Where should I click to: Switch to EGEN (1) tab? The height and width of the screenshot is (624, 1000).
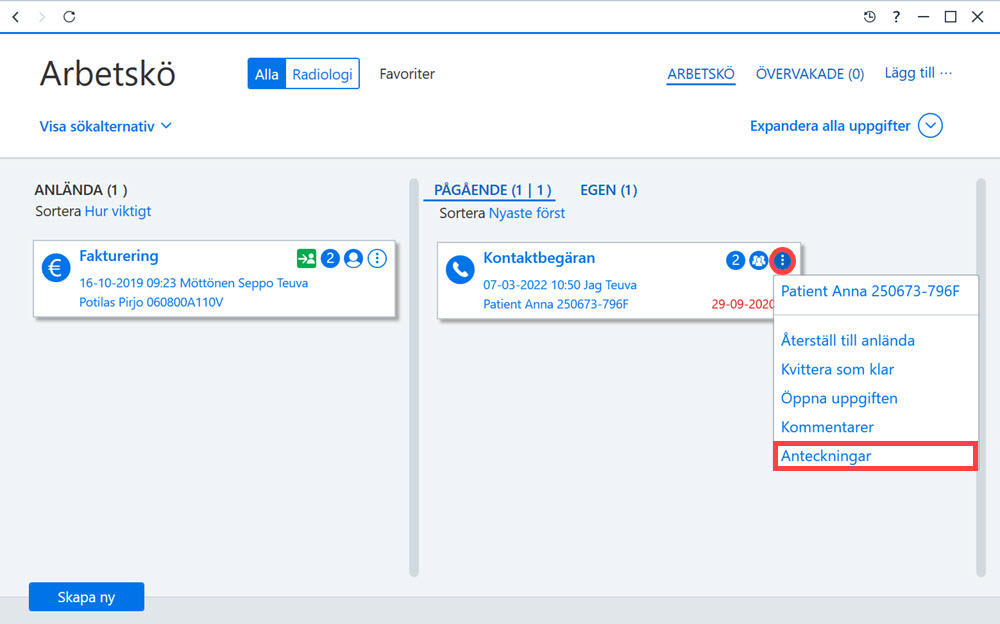608,190
